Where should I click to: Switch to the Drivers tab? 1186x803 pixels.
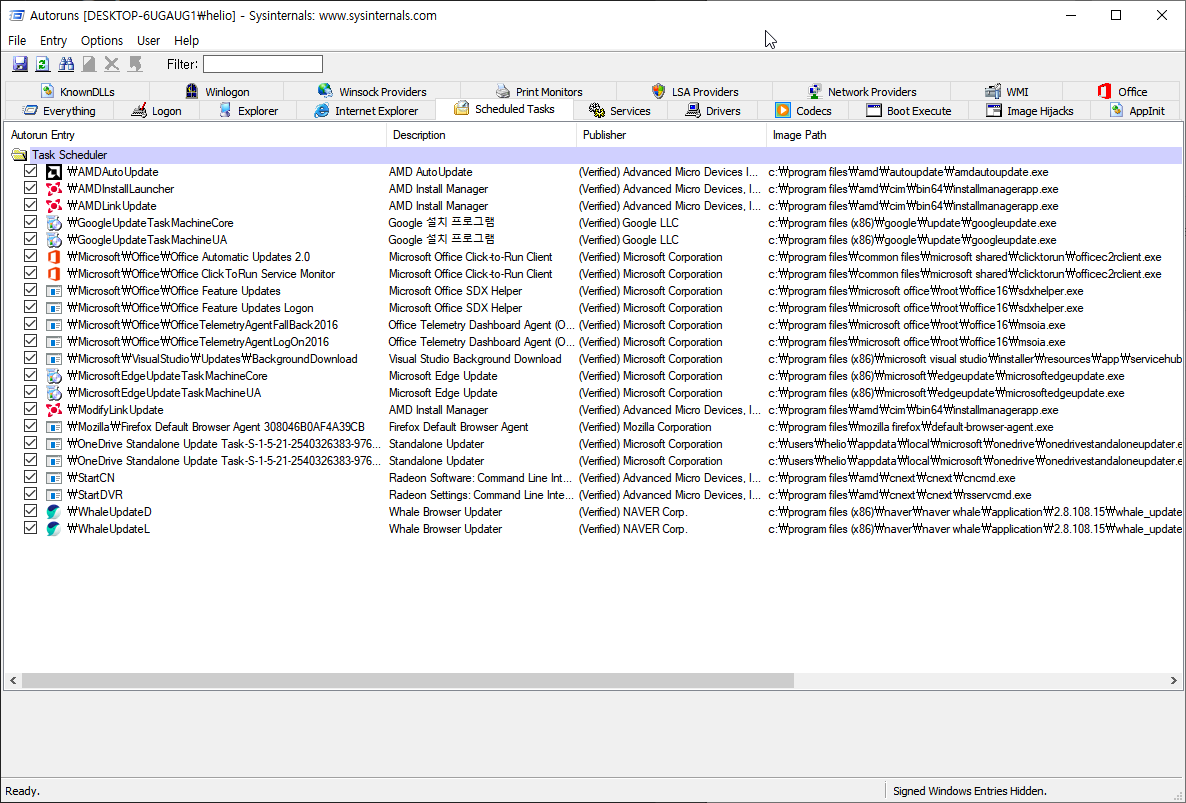tap(713, 110)
